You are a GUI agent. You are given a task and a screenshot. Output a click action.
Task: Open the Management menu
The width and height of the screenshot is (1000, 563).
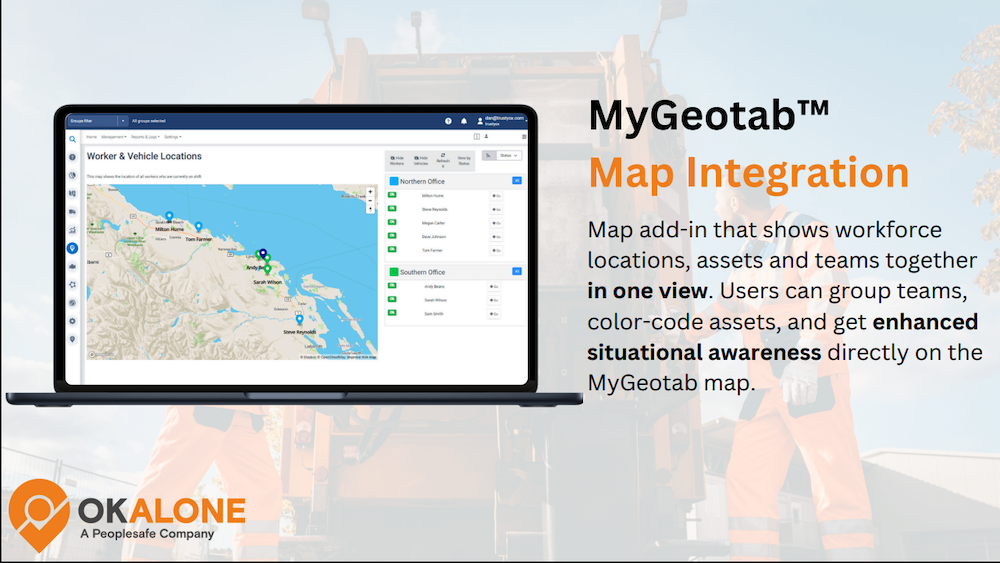tap(114, 137)
